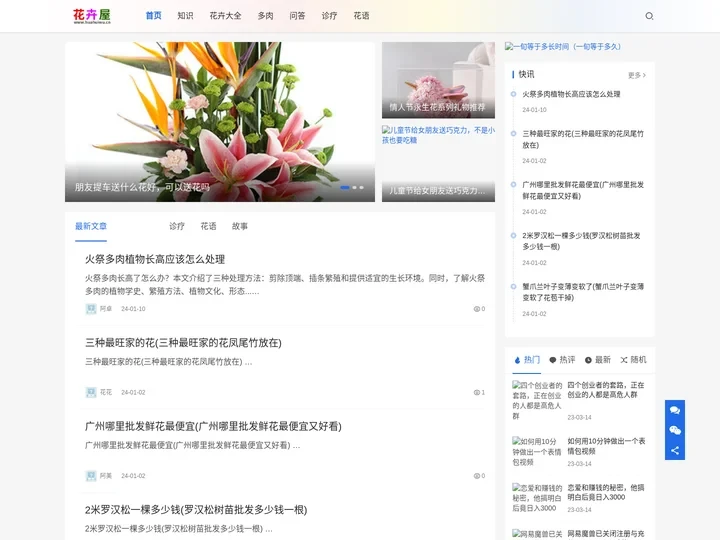This screenshot has width=720, height=540.
Task: Open the search icon in header
Action: [x=649, y=16]
